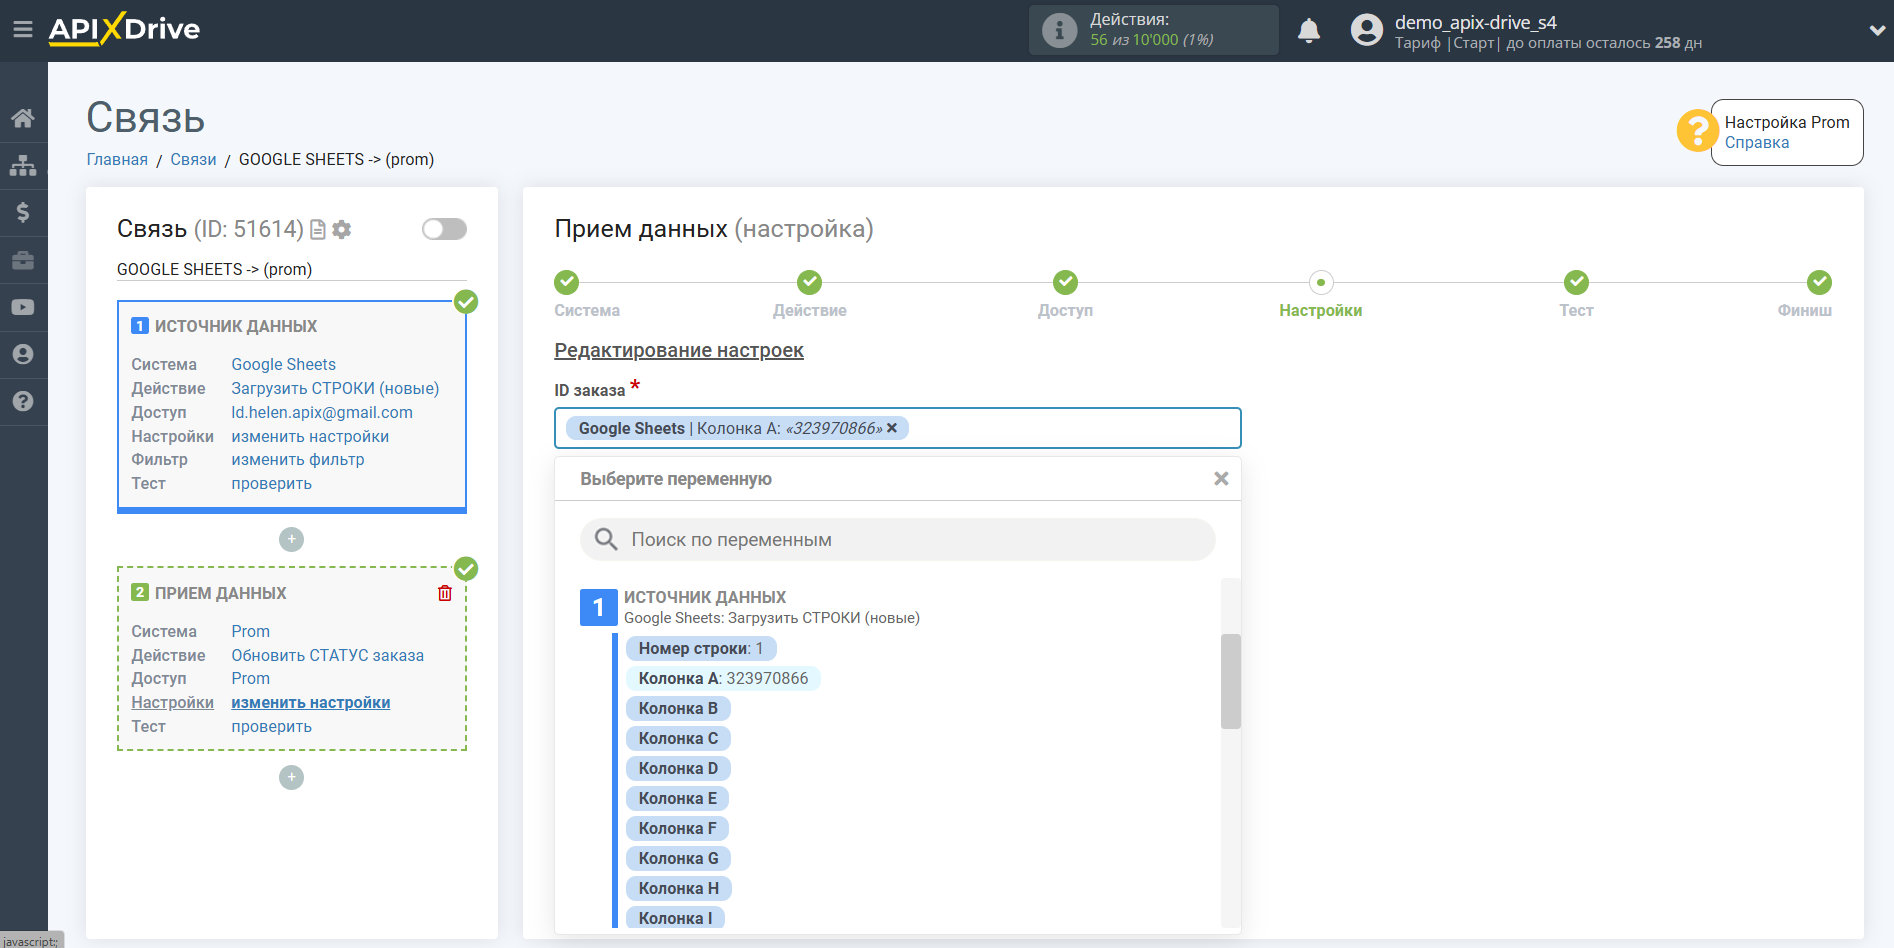The image size is (1894, 948).
Task: Open the connections sitemap sidebar icon
Action: click(23, 165)
